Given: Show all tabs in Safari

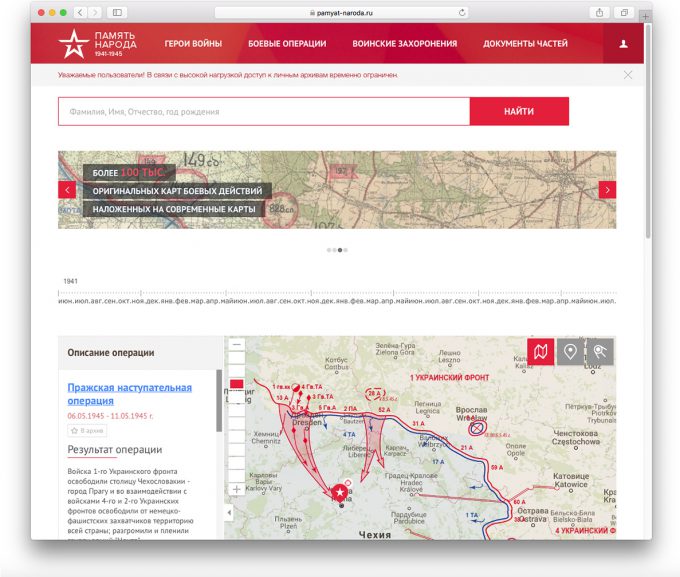Looking at the screenshot, I should click(x=624, y=13).
